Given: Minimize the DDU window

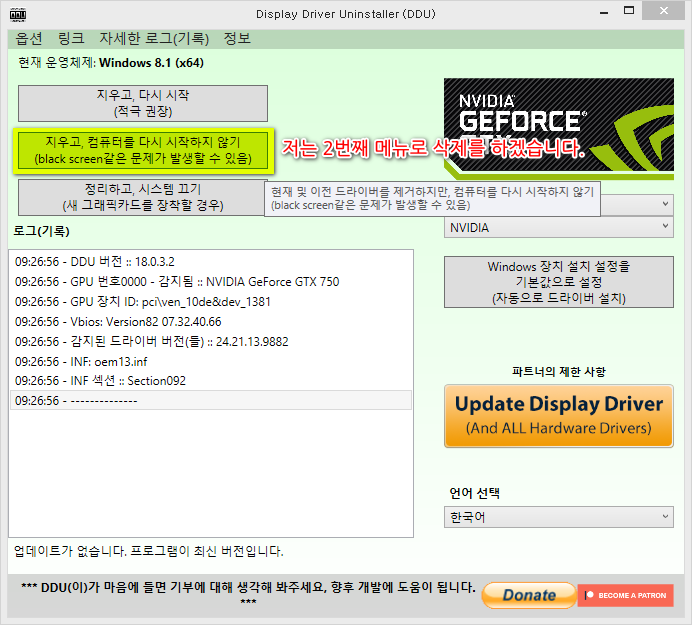Looking at the screenshot, I should [x=604, y=12].
